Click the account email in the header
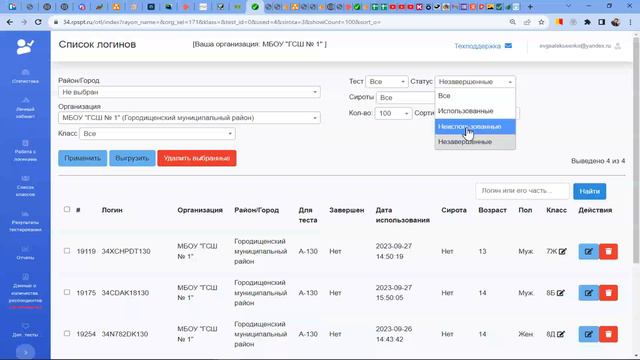The image size is (640, 360). pyautogui.click(x=575, y=46)
